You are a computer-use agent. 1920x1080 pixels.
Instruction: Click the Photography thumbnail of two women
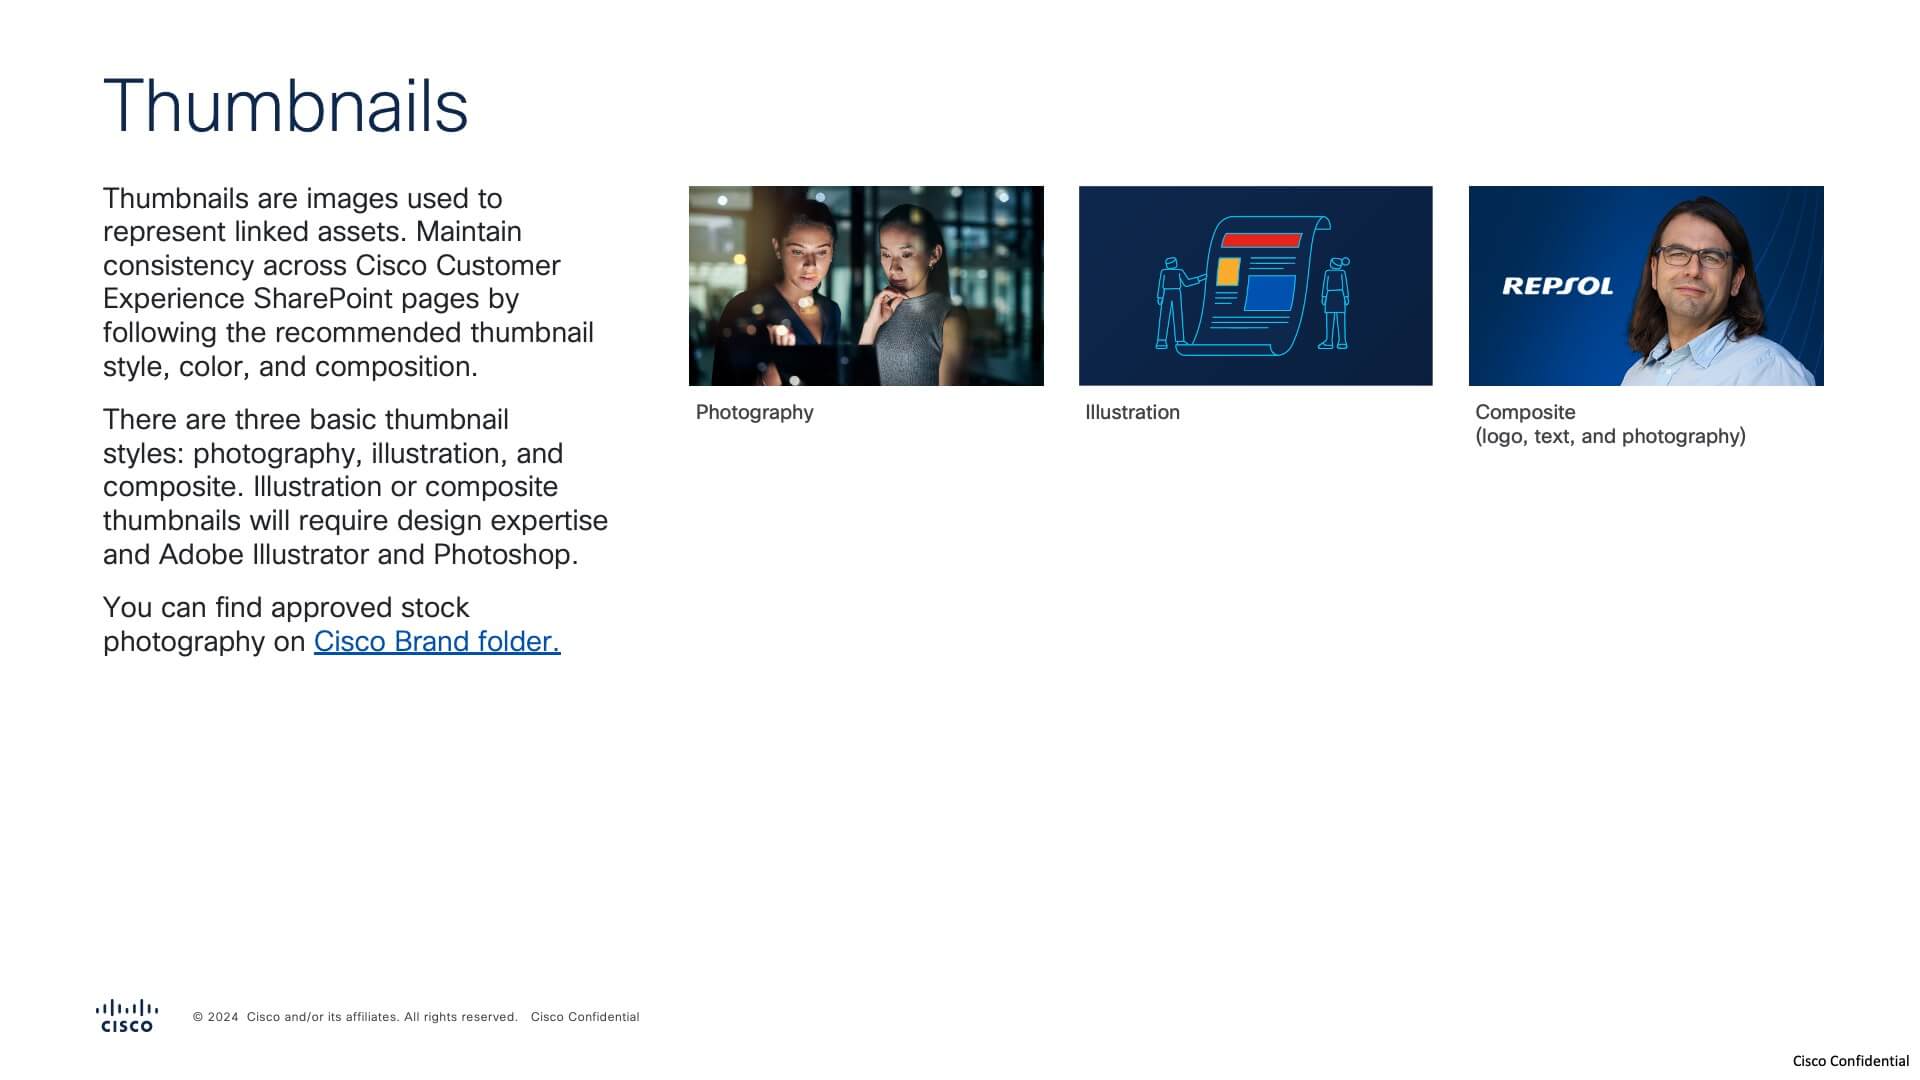tap(866, 286)
